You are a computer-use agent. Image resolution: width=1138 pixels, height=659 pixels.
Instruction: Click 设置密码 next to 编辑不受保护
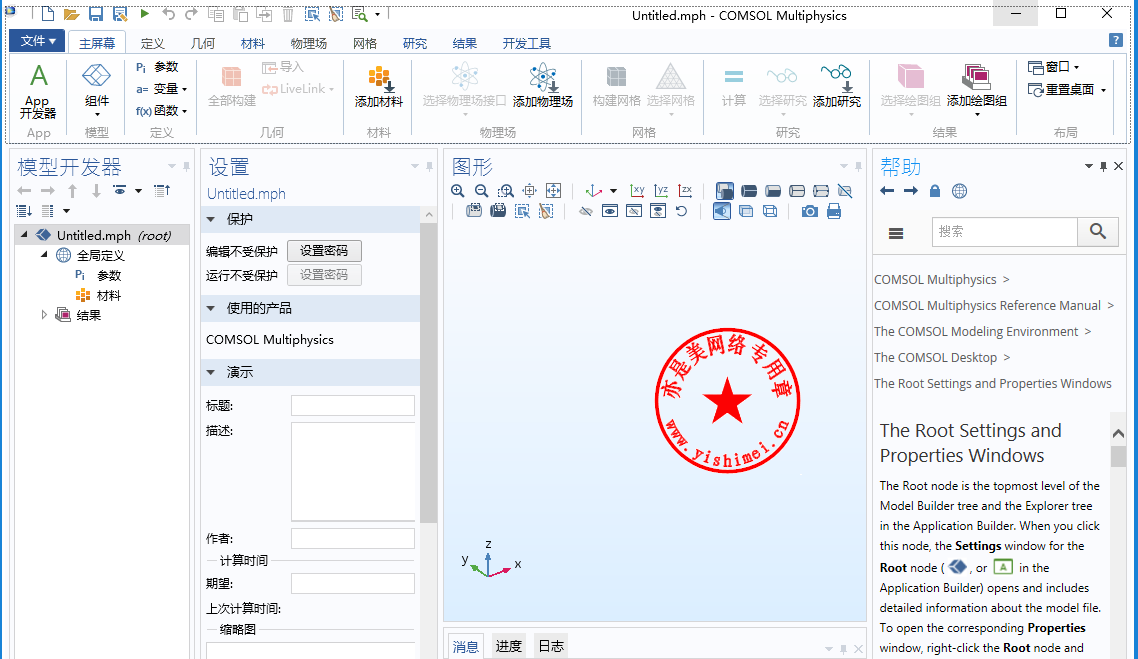click(x=324, y=251)
